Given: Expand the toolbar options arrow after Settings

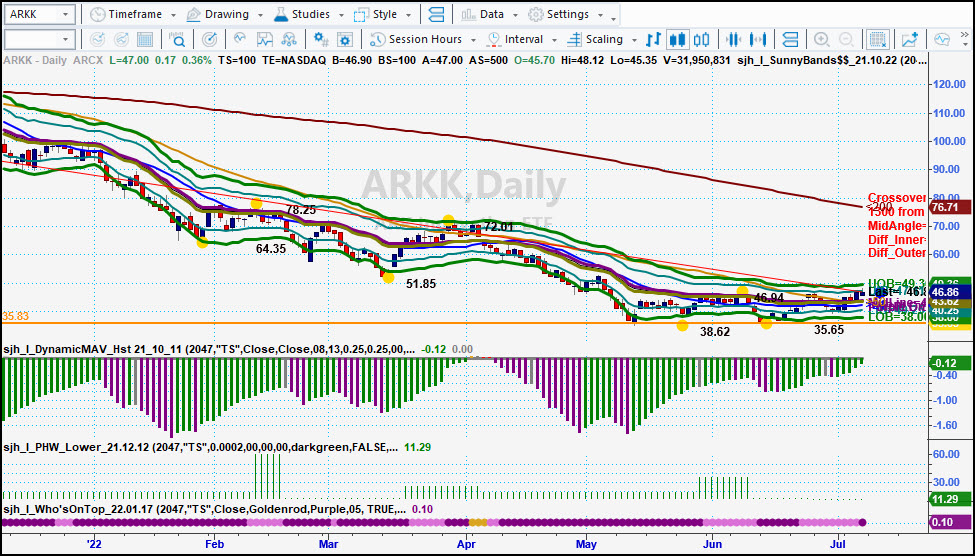Looking at the screenshot, I should 614,17.
